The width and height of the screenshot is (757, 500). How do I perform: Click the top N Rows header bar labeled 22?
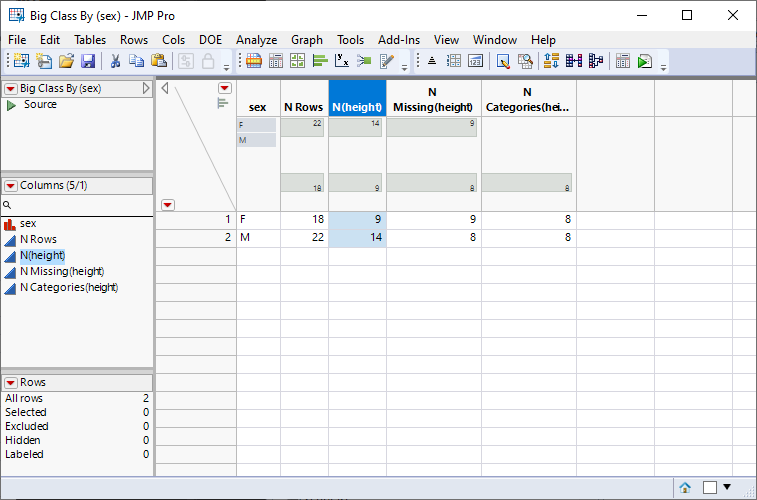[302, 128]
